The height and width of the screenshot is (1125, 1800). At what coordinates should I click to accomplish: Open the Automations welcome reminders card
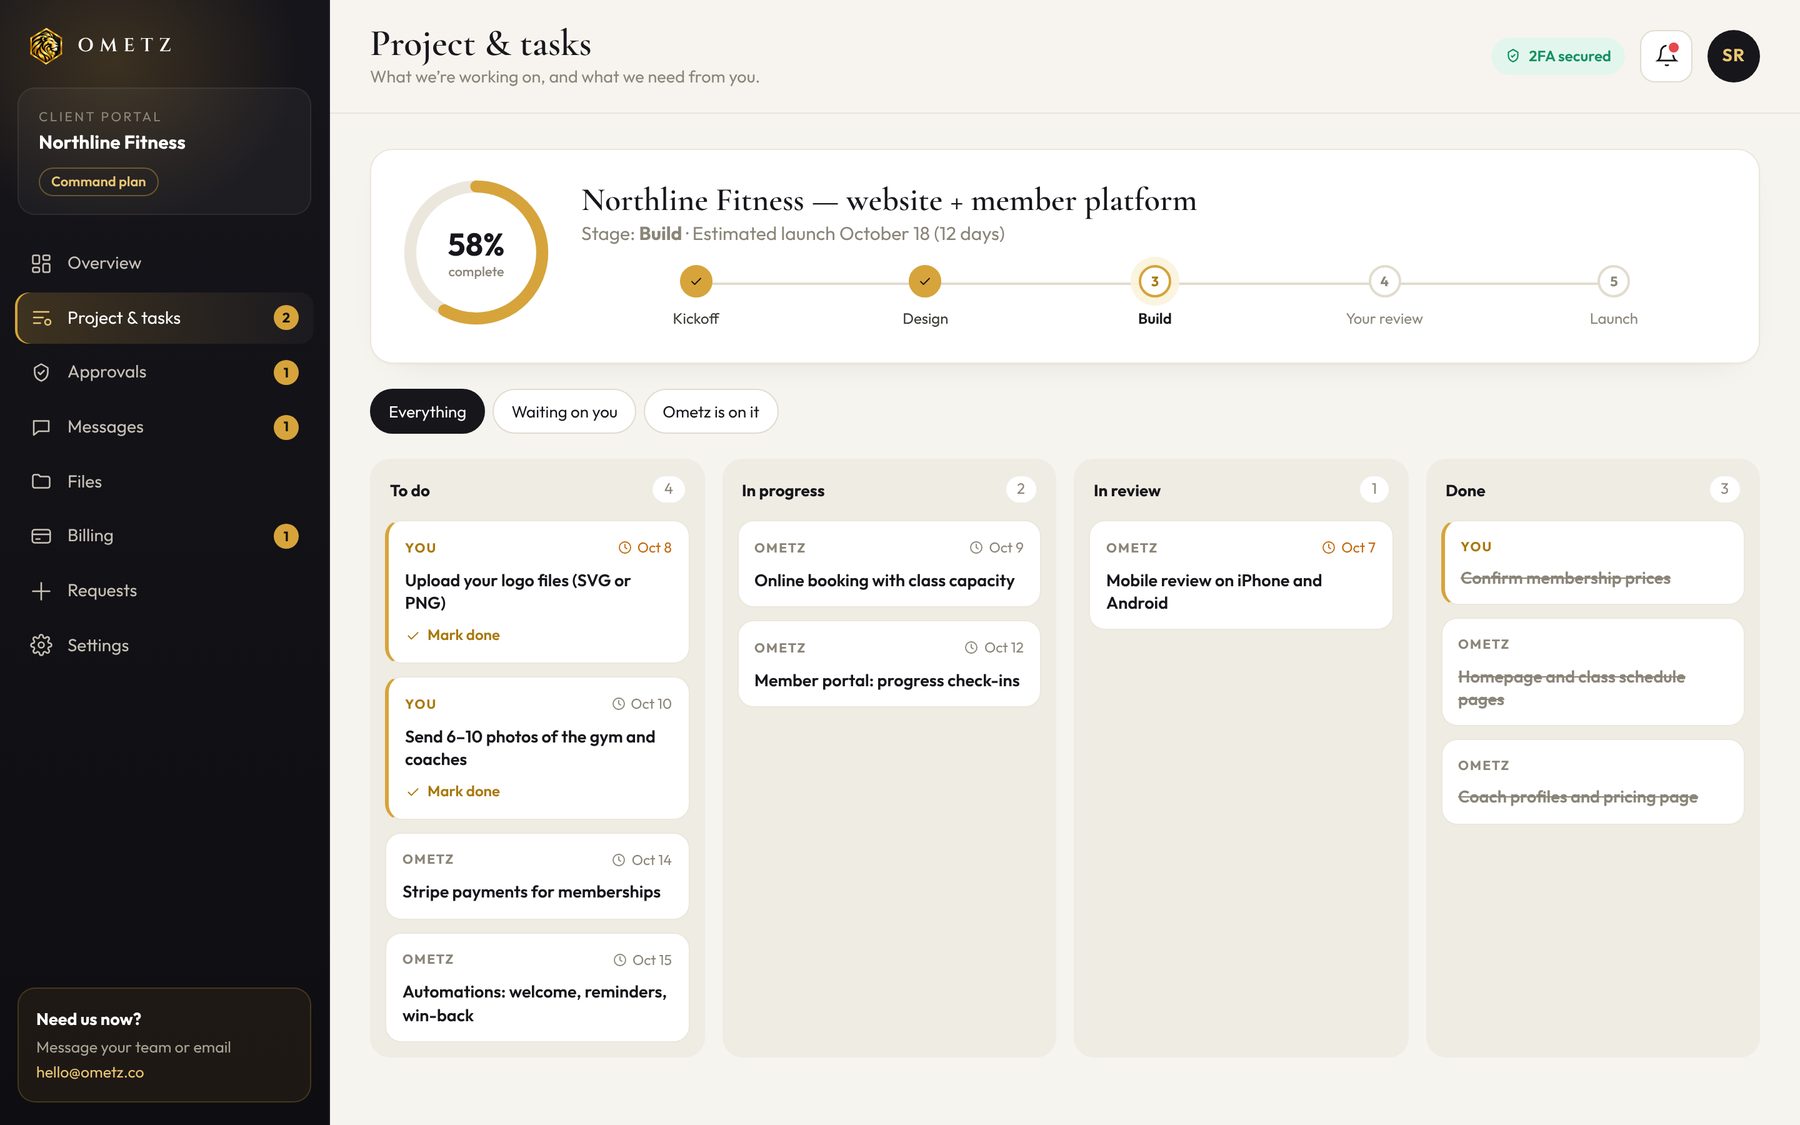[537, 988]
